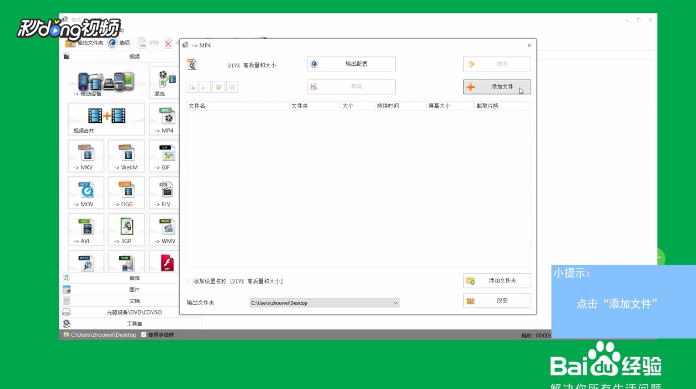This screenshot has width=696, height=389.
Task: Click the 添加文件夹 (Add Folder) button
Action: (x=496, y=281)
